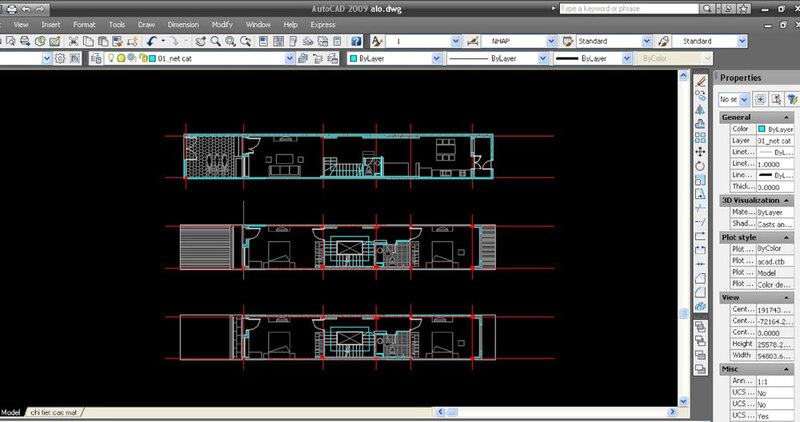Open the Format menu
Image resolution: width=800 pixels, height=422 pixels.
point(84,24)
